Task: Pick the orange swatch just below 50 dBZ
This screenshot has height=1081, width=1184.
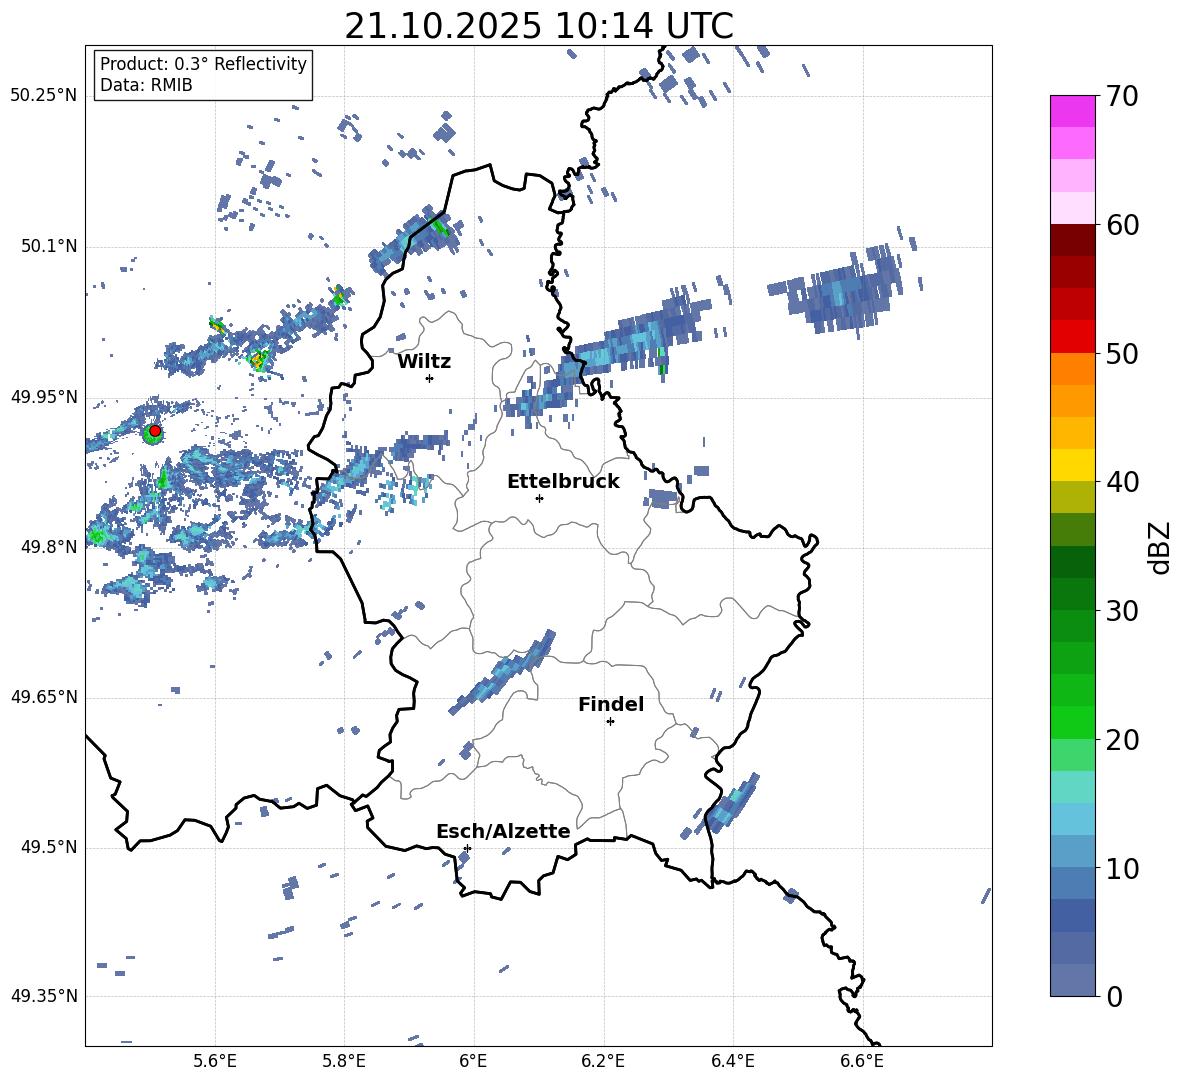Action: [x=1072, y=369]
